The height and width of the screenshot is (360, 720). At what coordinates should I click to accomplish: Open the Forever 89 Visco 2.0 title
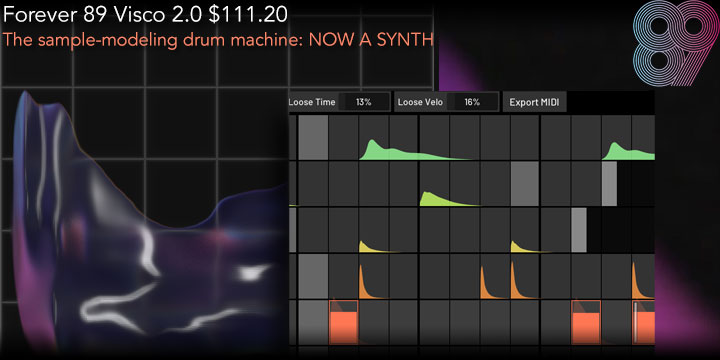(145, 15)
